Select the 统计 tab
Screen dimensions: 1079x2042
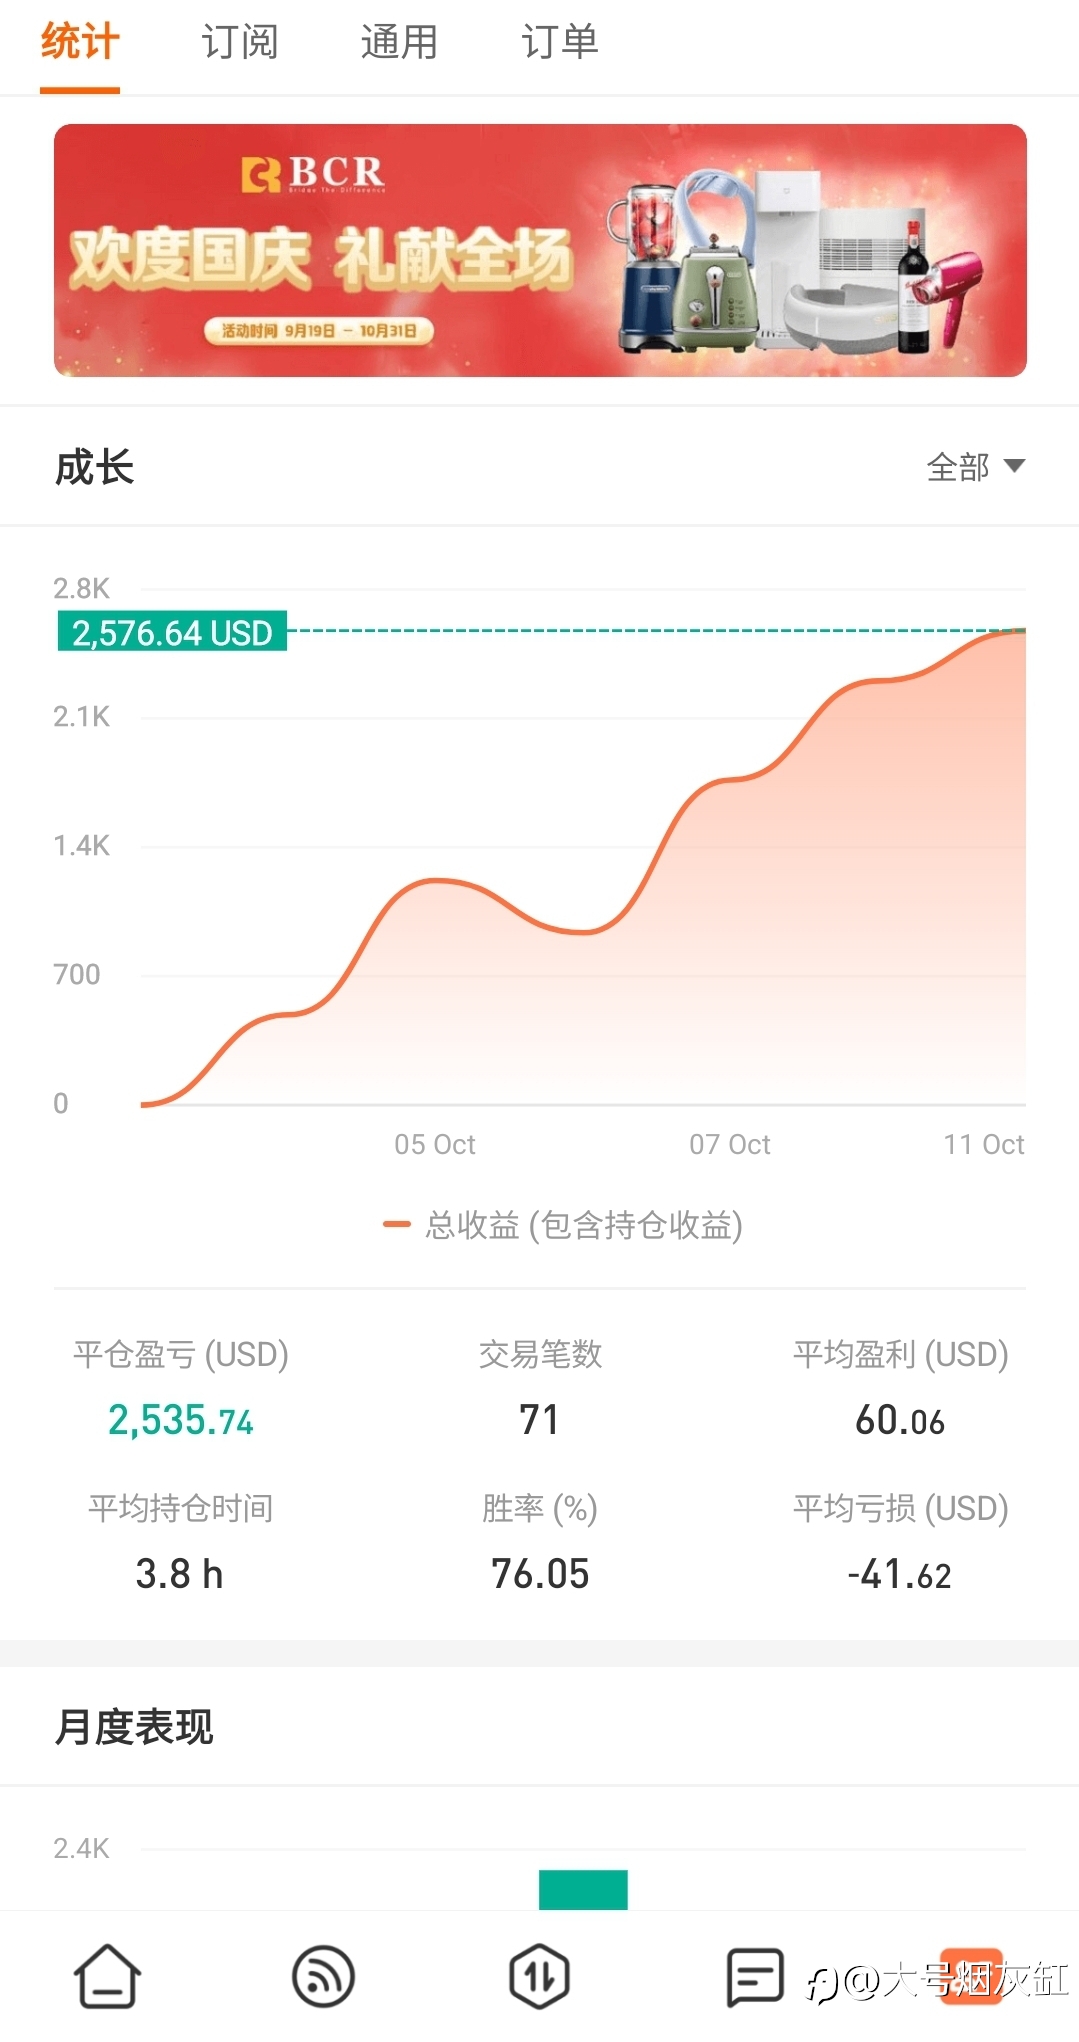pyautogui.click(x=80, y=42)
